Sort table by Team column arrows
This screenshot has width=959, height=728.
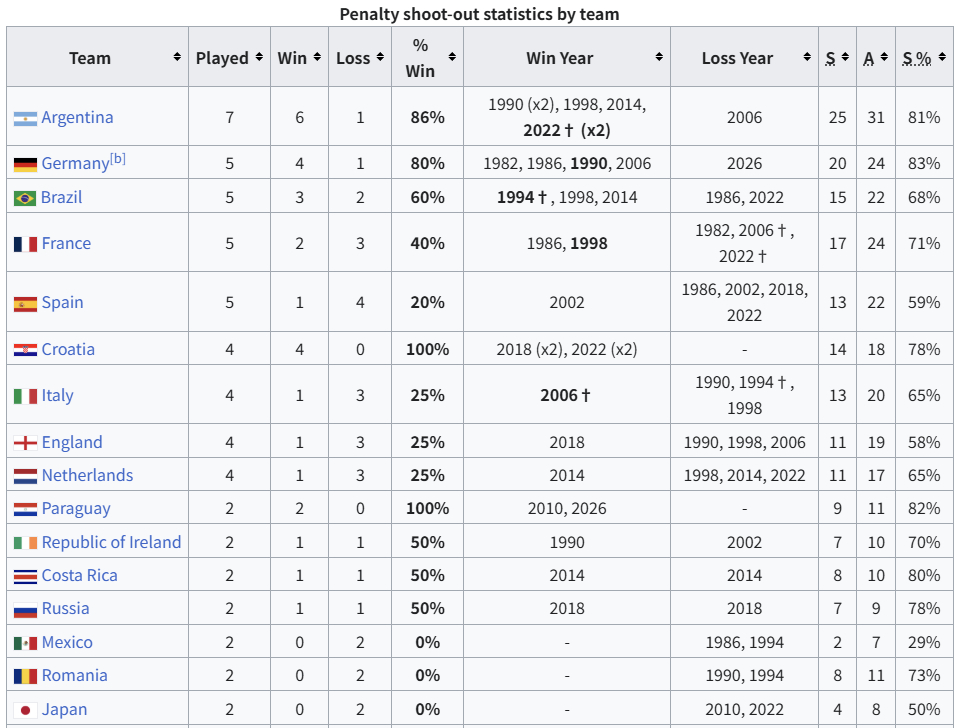(177, 57)
